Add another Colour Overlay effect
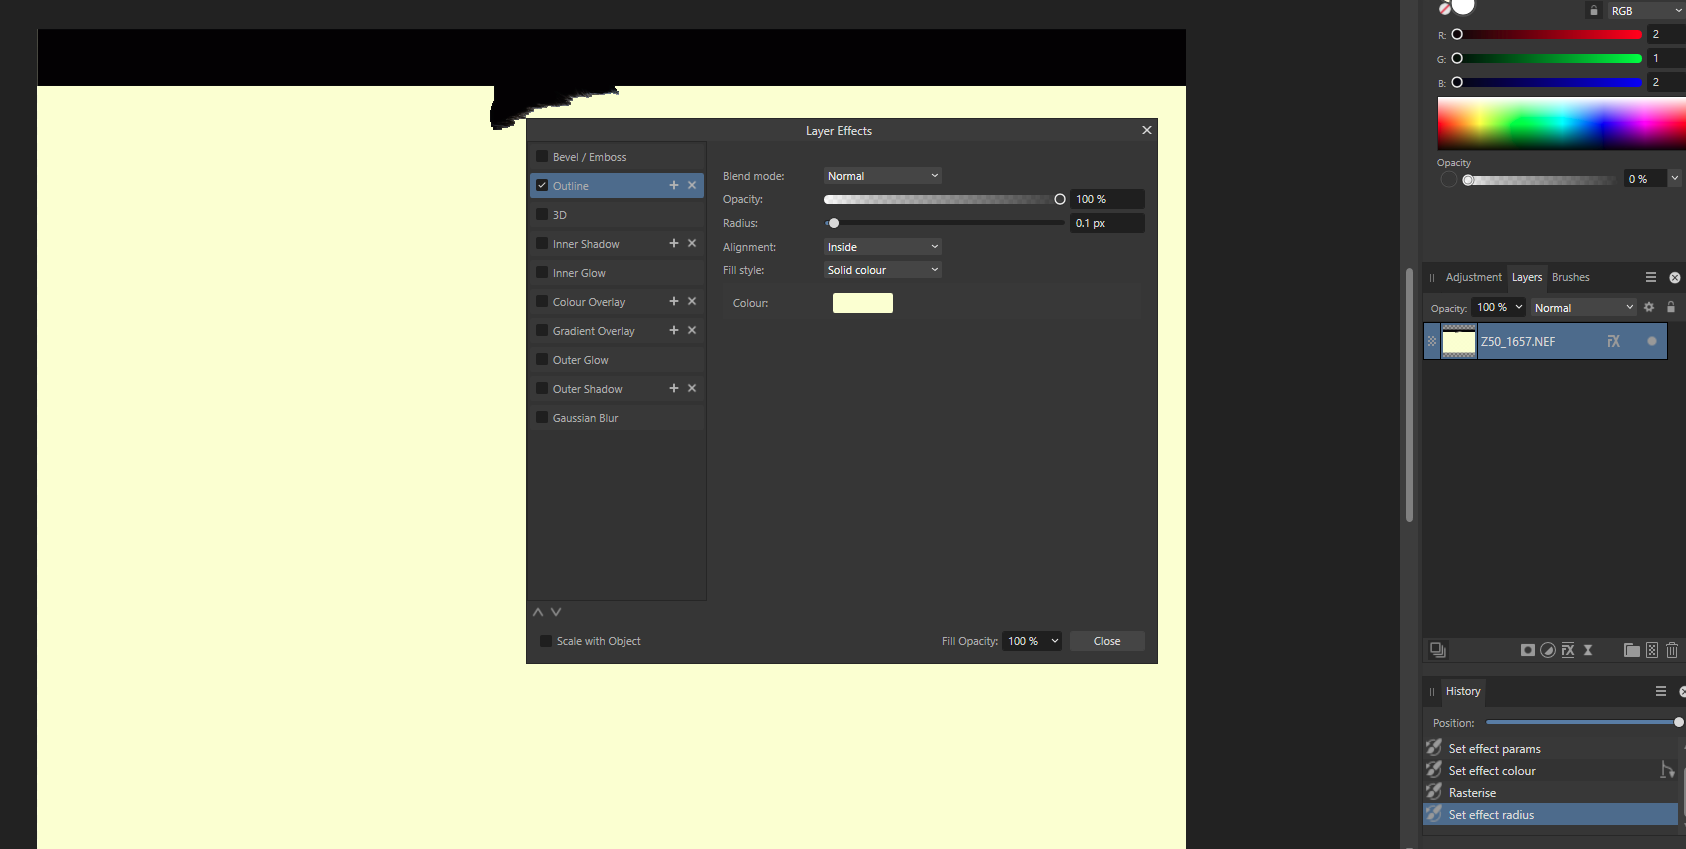Viewport: 1686px width, 849px height. pyautogui.click(x=674, y=301)
